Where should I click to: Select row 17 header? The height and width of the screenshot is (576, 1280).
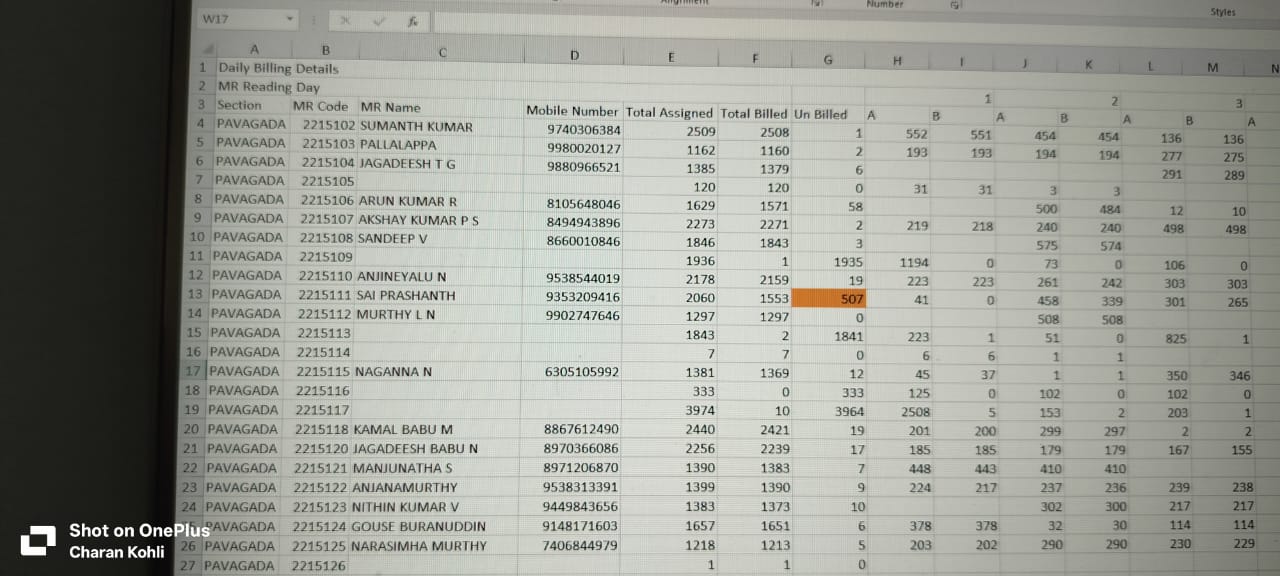point(193,371)
